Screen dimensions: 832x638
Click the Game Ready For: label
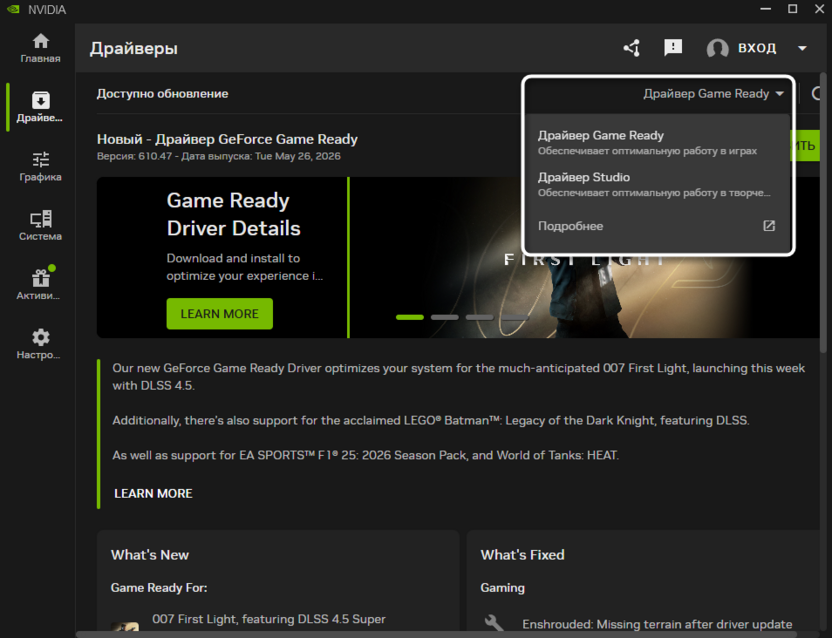[159, 588]
